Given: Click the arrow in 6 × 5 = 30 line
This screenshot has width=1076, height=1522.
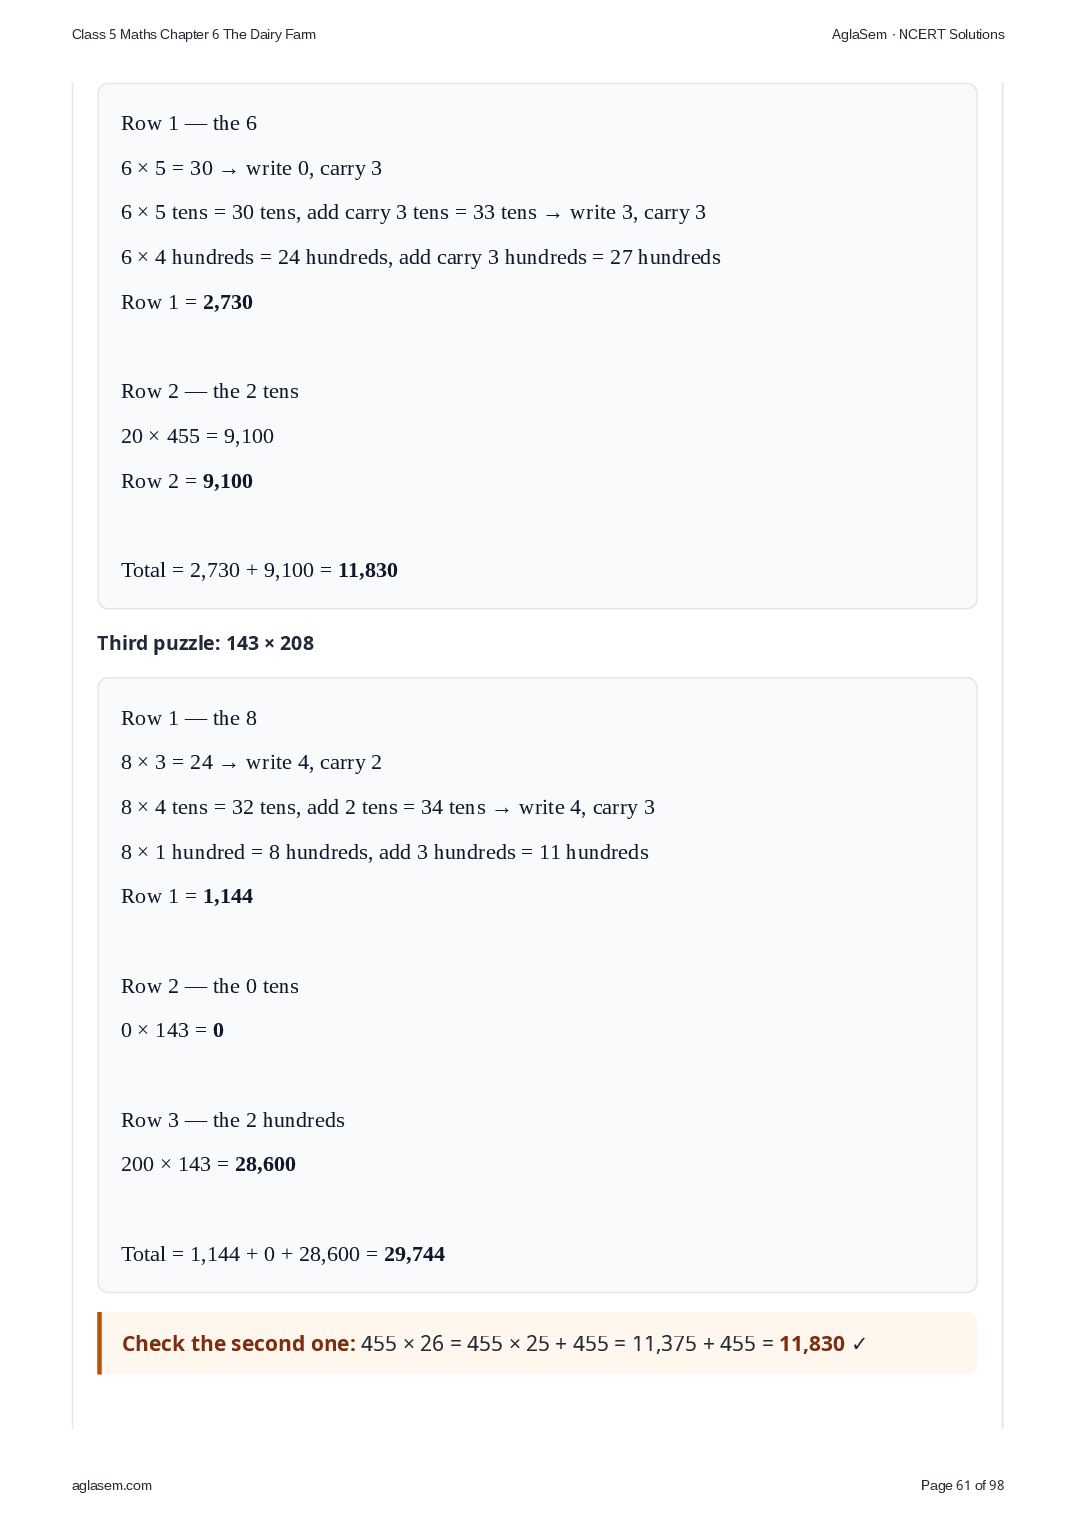Looking at the screenshot, I should pyautogui.click(x=229, y=170).
